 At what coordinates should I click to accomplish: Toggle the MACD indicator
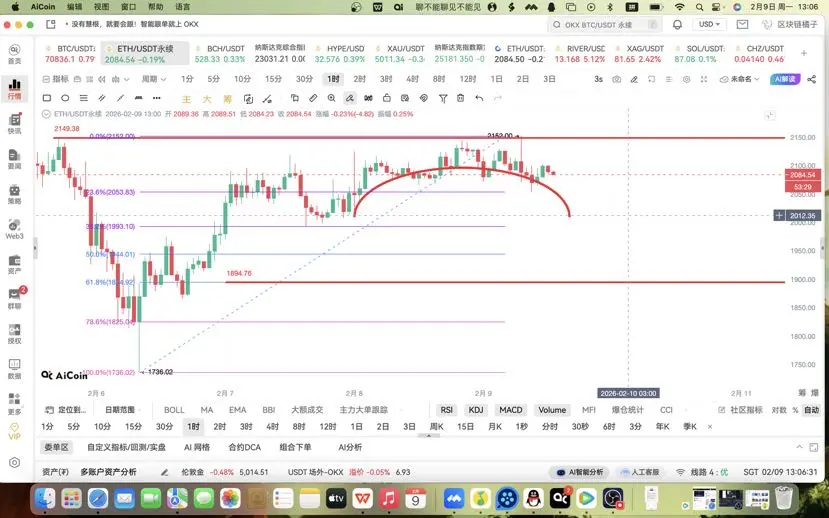[x=511, y=410]
